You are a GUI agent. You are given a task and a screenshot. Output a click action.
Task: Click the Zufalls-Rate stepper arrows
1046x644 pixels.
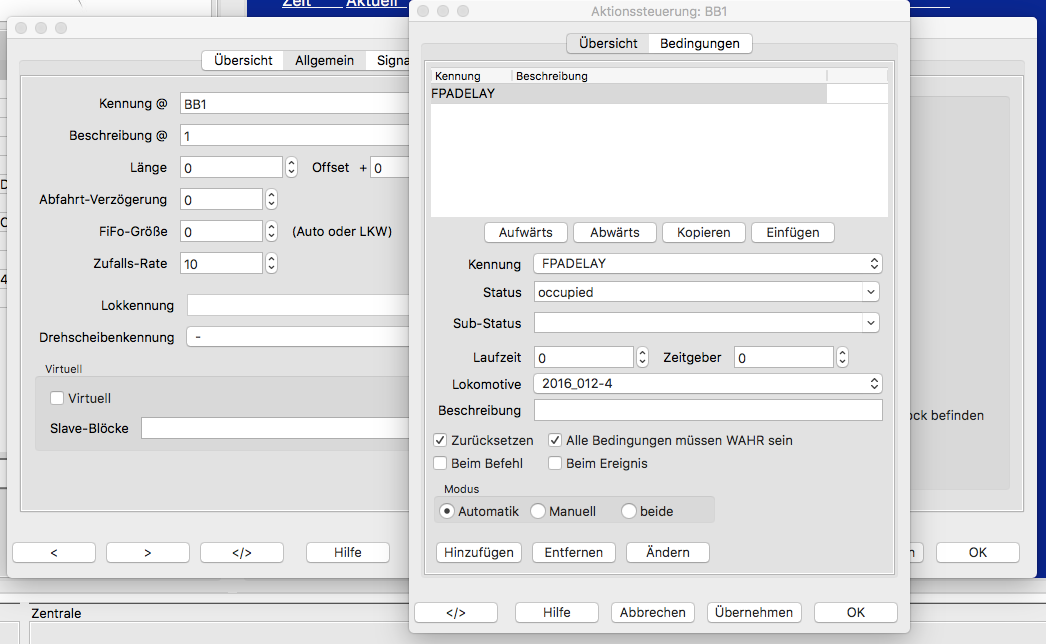[x=271, y=263]
